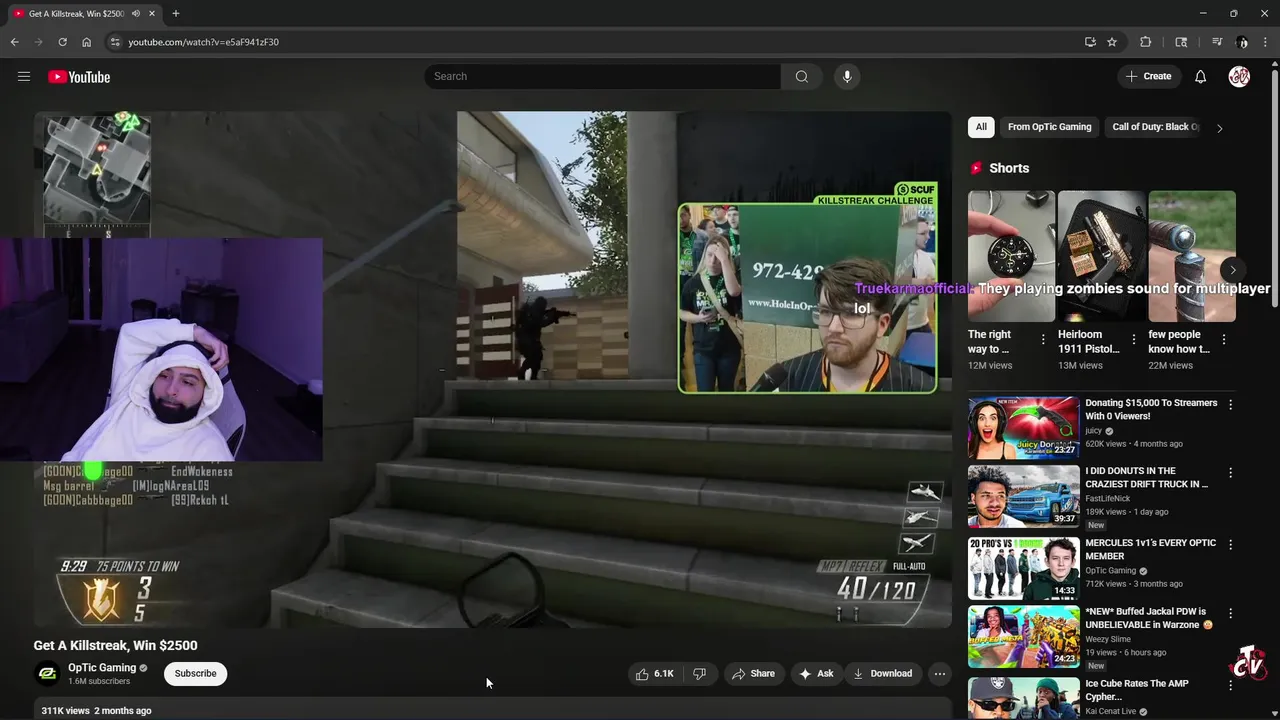Viewport: 1280px width, 720px height.
Task: Open menu for Craziest Drift Truck video
Action: point(1230,472)
